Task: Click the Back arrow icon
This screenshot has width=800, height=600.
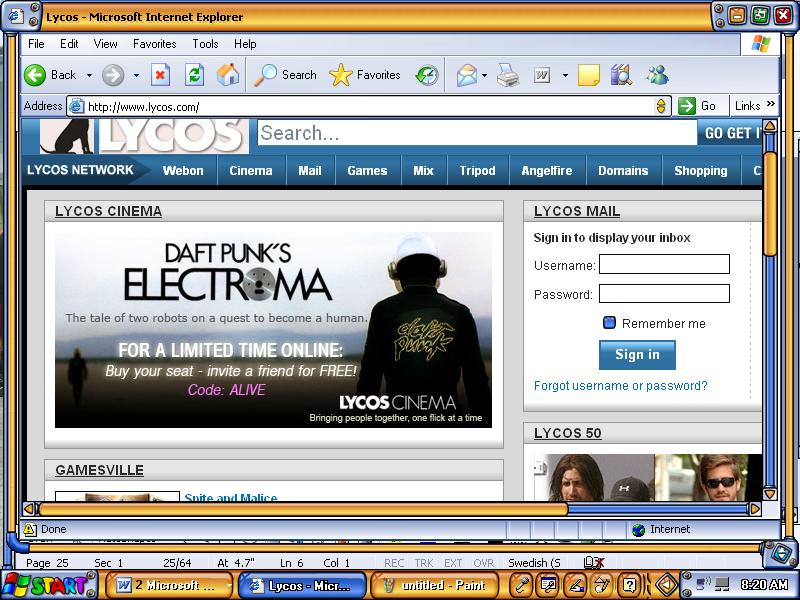Action: coord(35,75)
